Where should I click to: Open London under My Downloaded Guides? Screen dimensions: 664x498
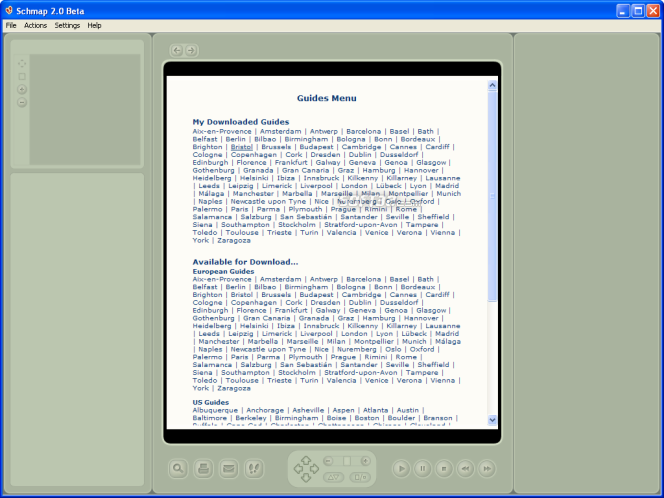coord(354,186)
